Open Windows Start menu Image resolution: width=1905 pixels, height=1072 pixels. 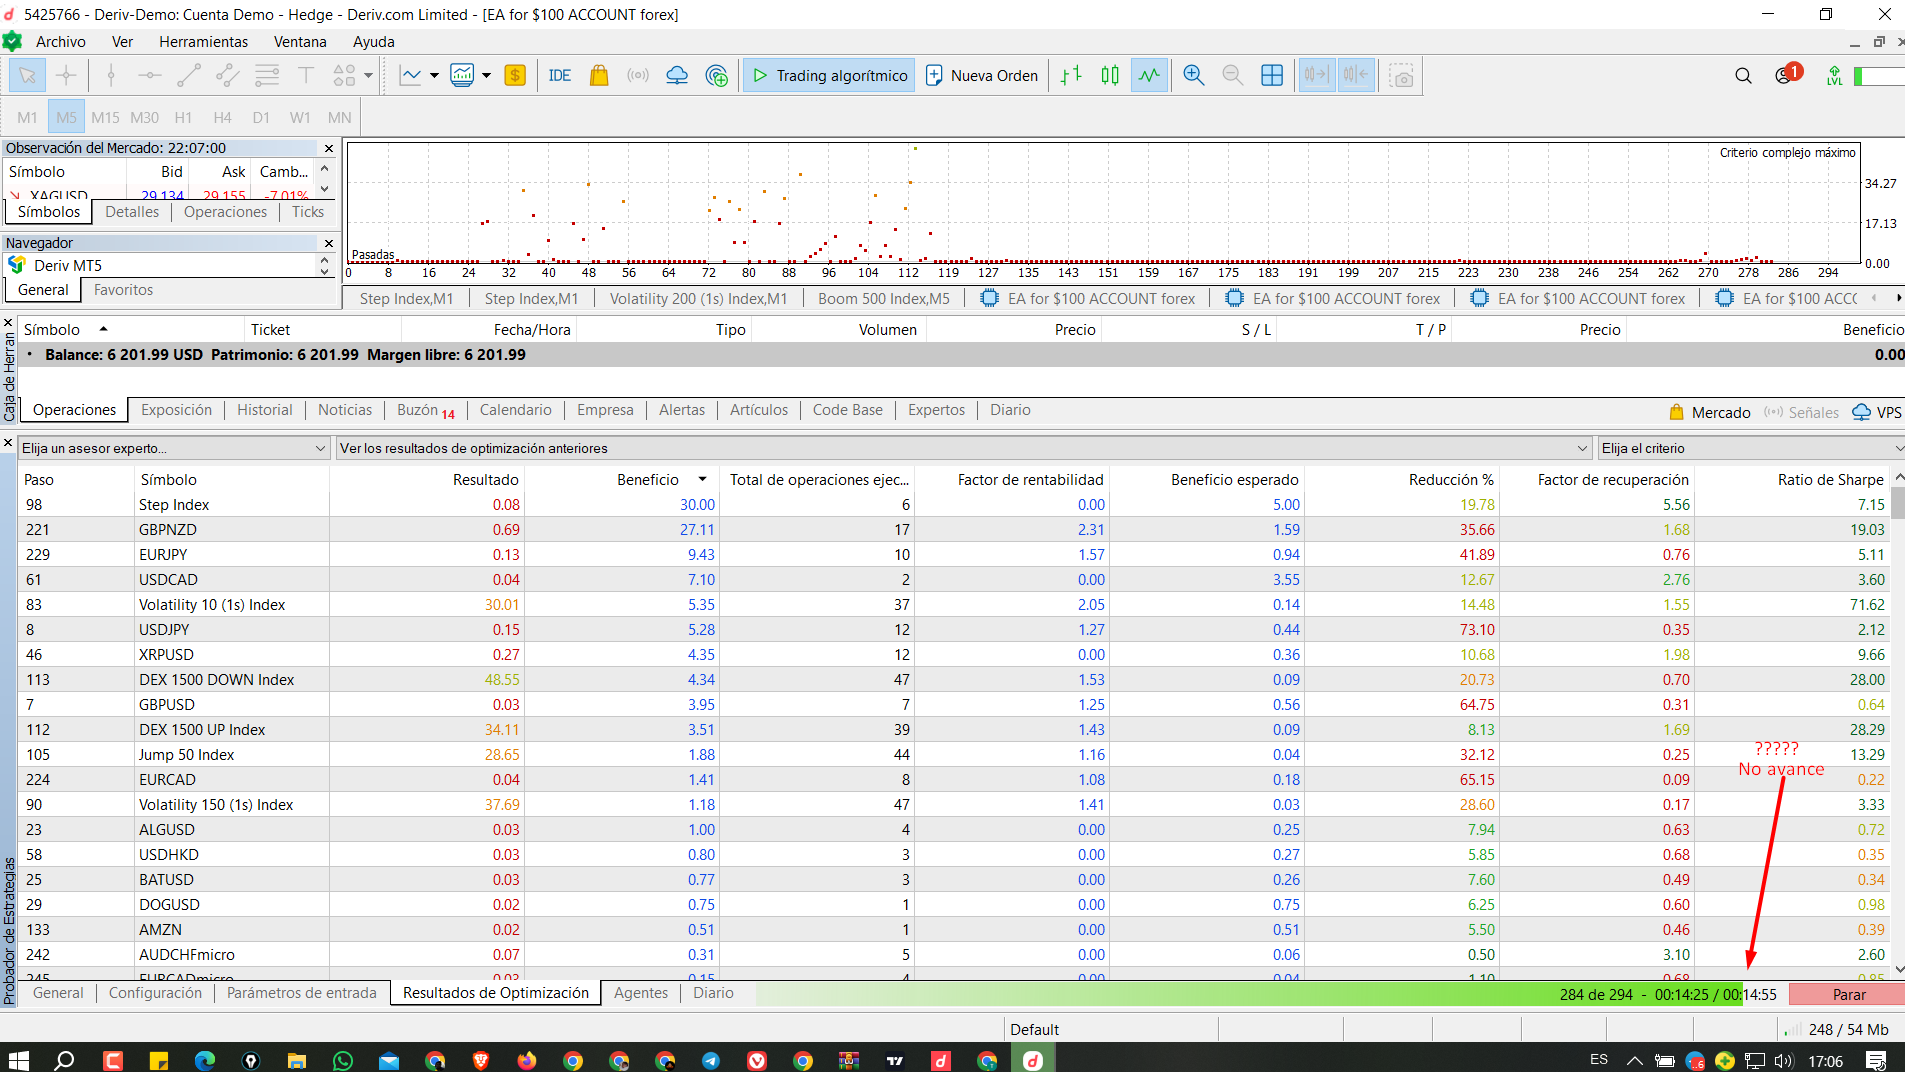coord(19,1060)
